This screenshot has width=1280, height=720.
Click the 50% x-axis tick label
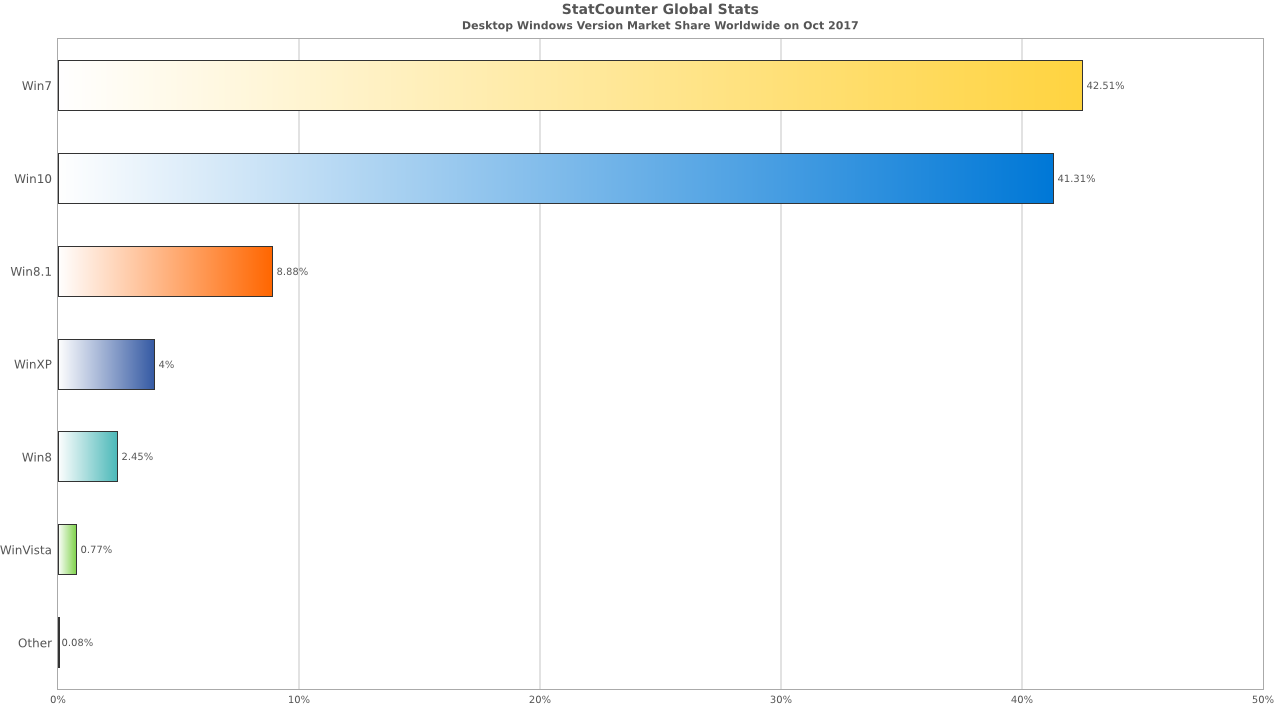click(x=1263, y=700)
